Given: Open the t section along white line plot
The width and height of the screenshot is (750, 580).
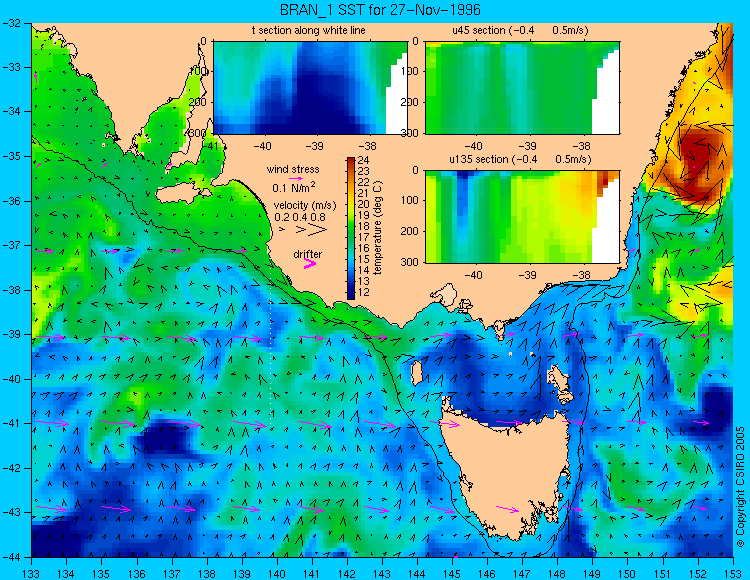Looking at the screenshot, I should tap(310, 88).
